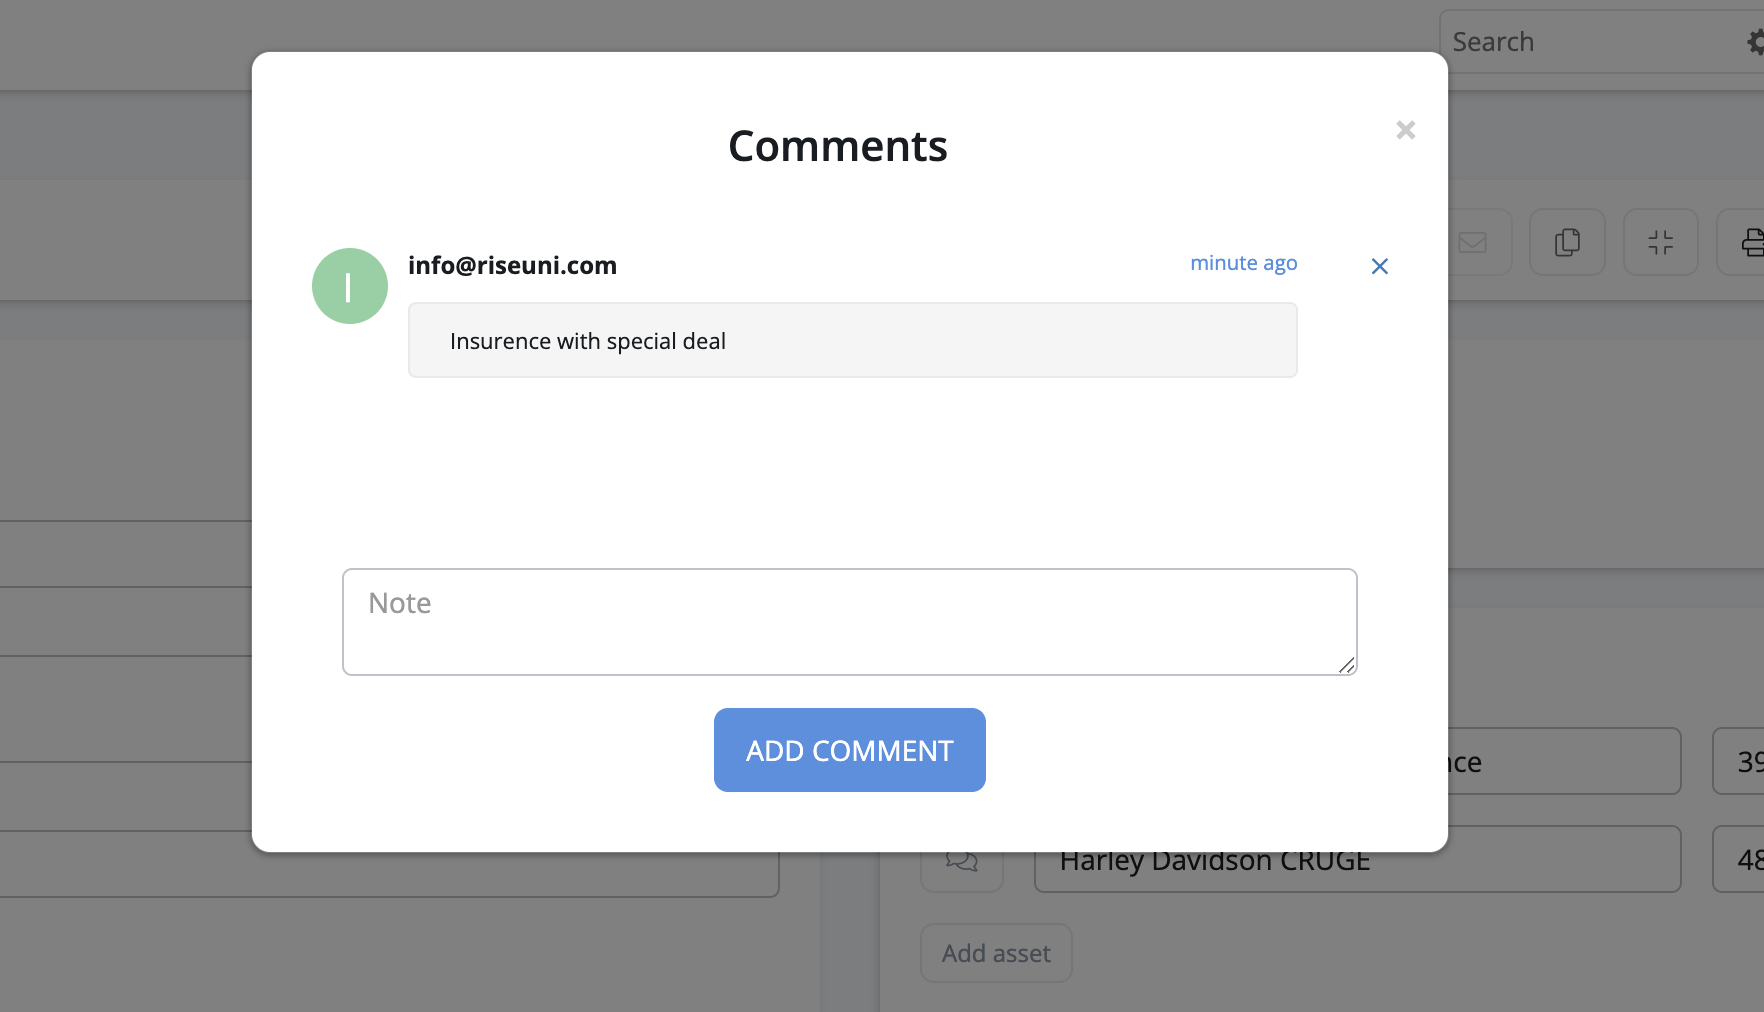The height and width of the screenshot is (1012, 1764).
Task: Click the value field starting with 48
Action: click(1742, 860)
